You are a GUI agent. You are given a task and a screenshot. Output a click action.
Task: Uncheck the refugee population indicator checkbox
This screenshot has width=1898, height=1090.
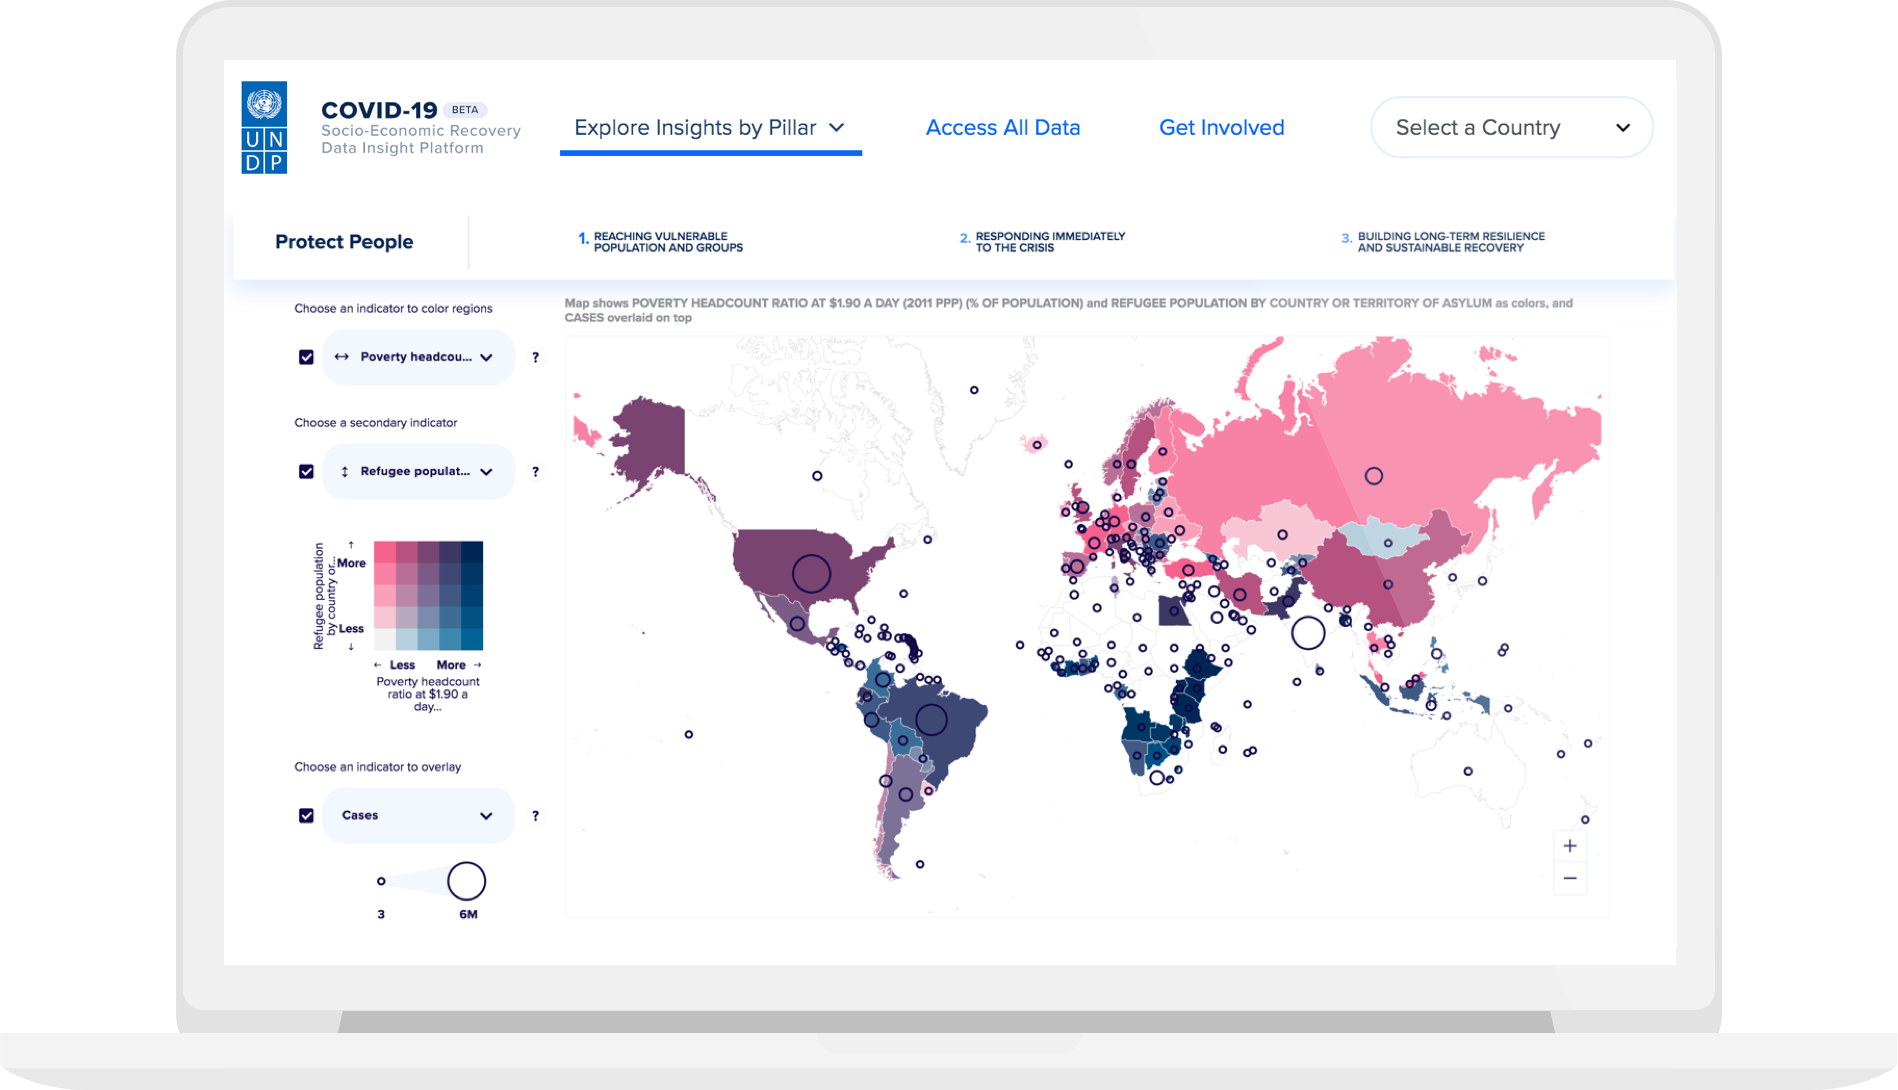(306, 472)
